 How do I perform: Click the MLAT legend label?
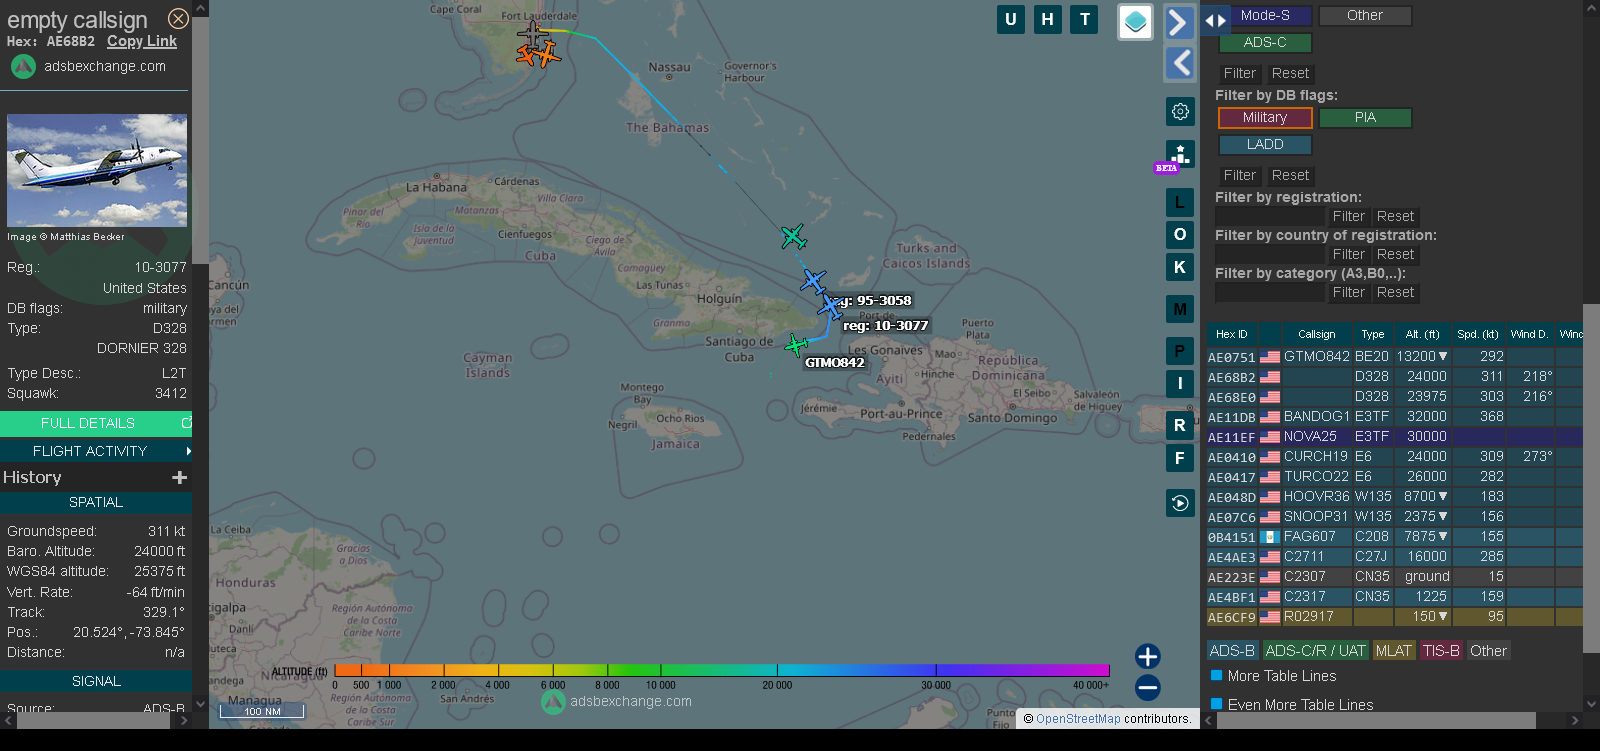(x=1393, y=651)
